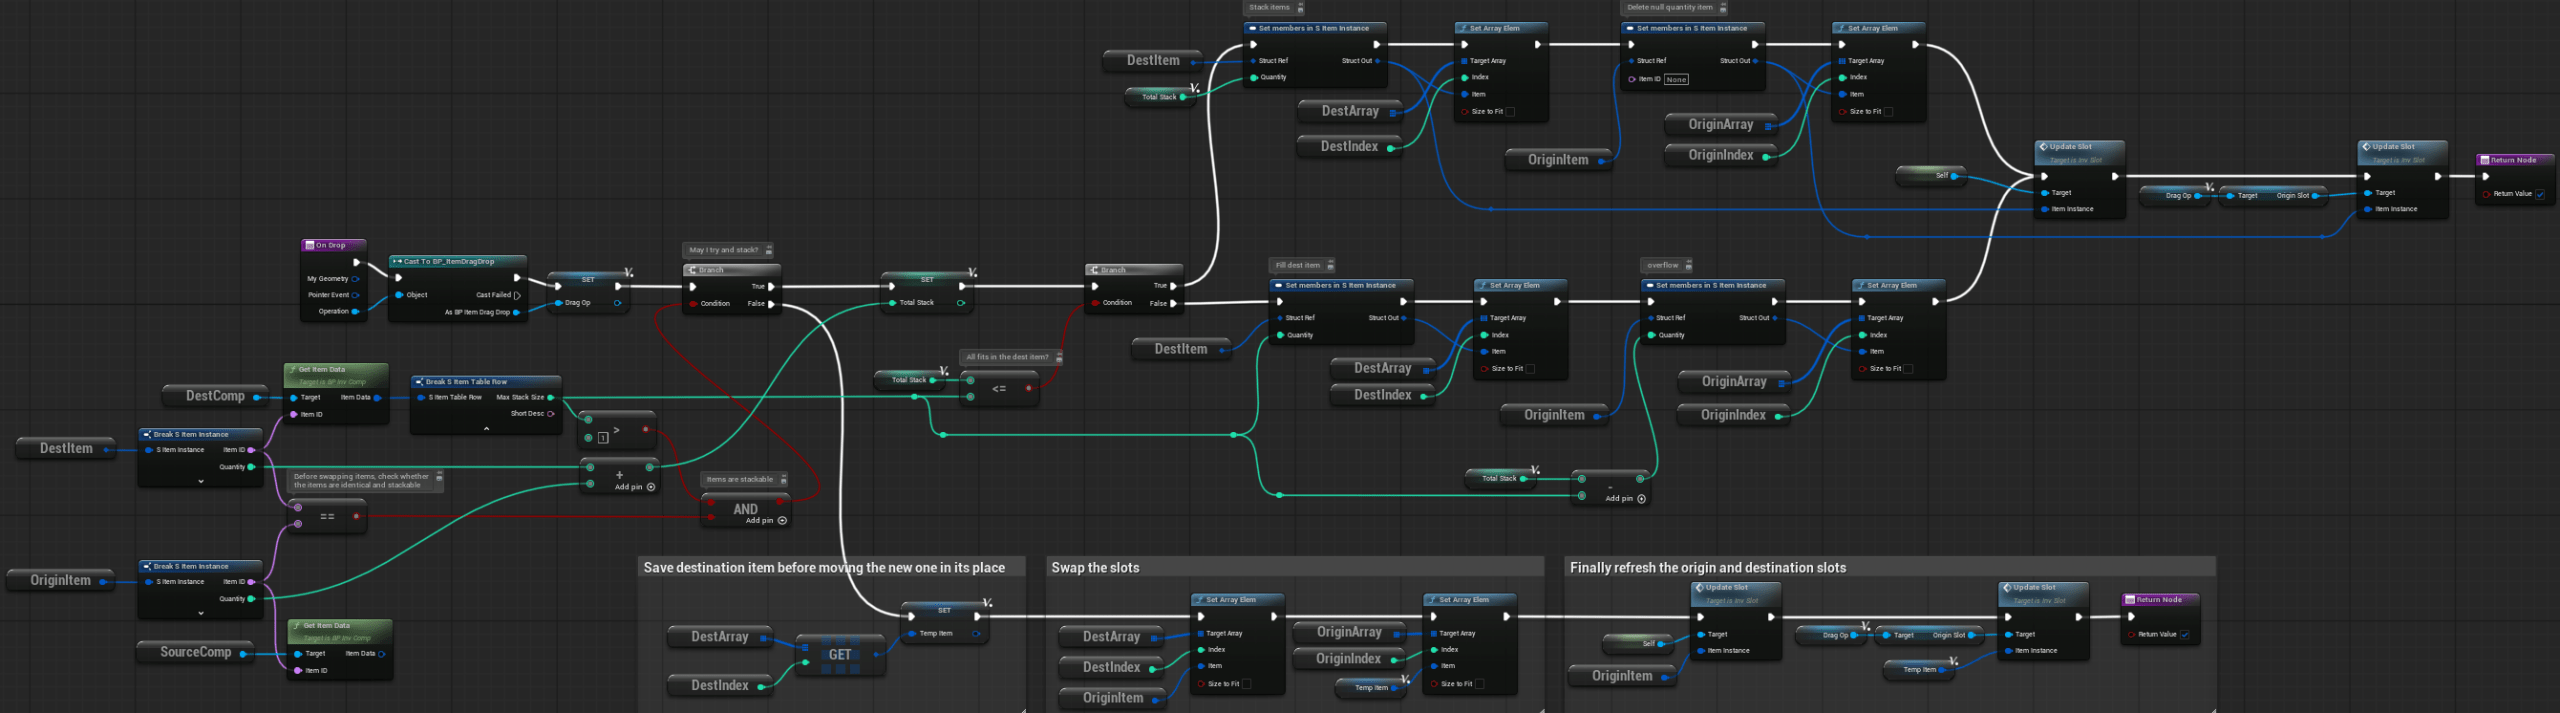This screenshot has width=2560, height=713.
Task: Expand the OriginItem Break S Item Instance node
Action: click(201, 613)
